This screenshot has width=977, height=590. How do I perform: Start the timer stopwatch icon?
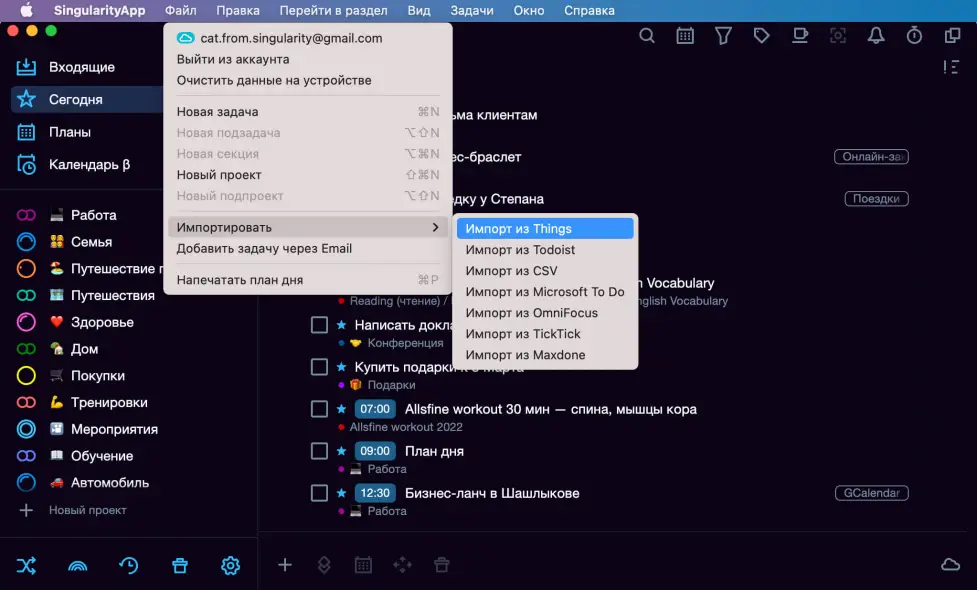click(x=914, y=36)
